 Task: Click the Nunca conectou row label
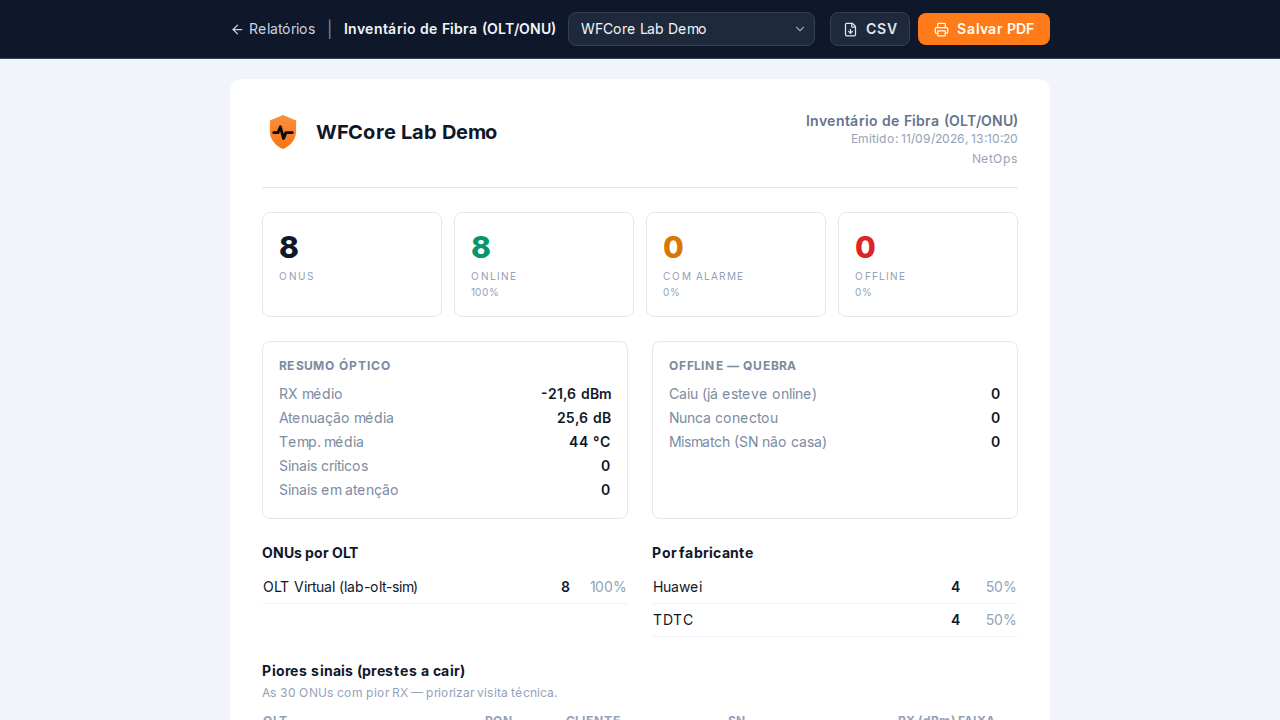tap(723, 418)
